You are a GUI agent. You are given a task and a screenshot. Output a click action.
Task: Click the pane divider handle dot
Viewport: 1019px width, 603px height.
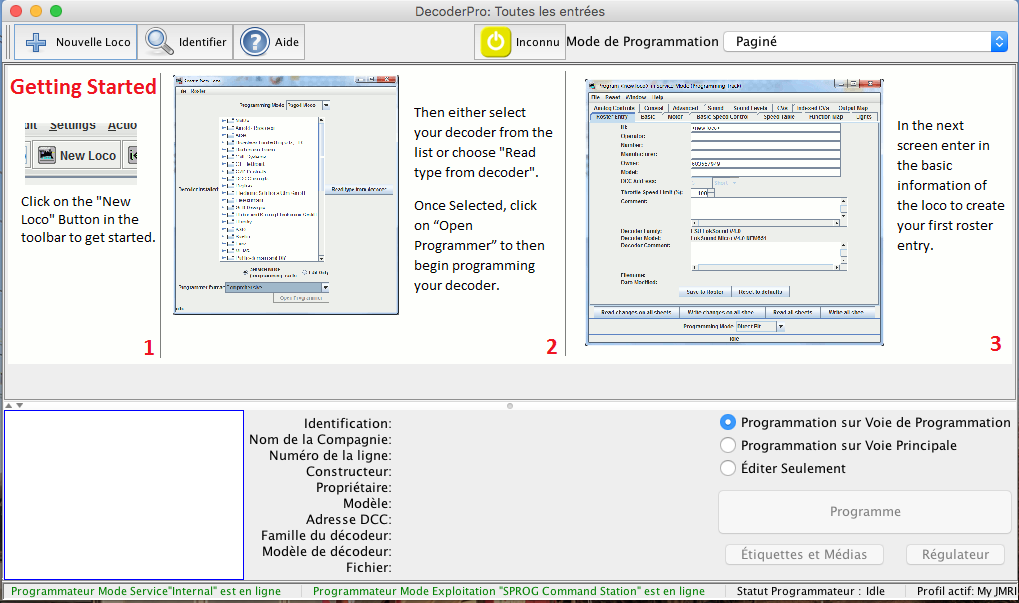point(510,406)
